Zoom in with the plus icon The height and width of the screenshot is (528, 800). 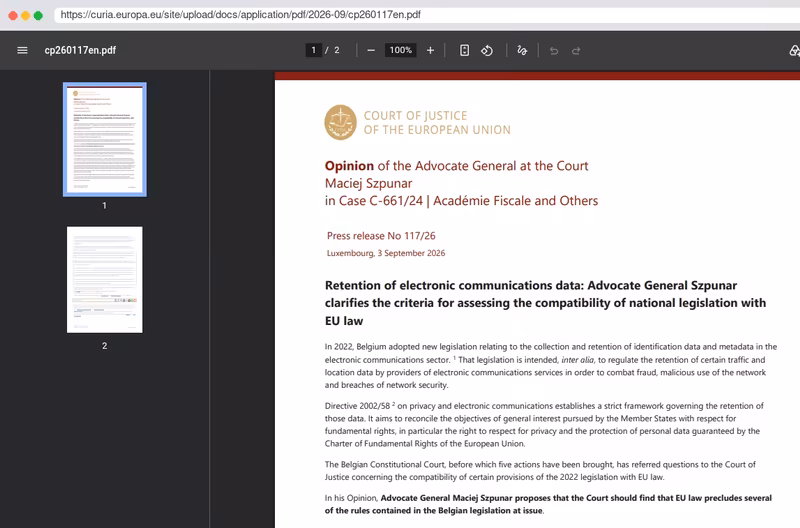point(430,50)
